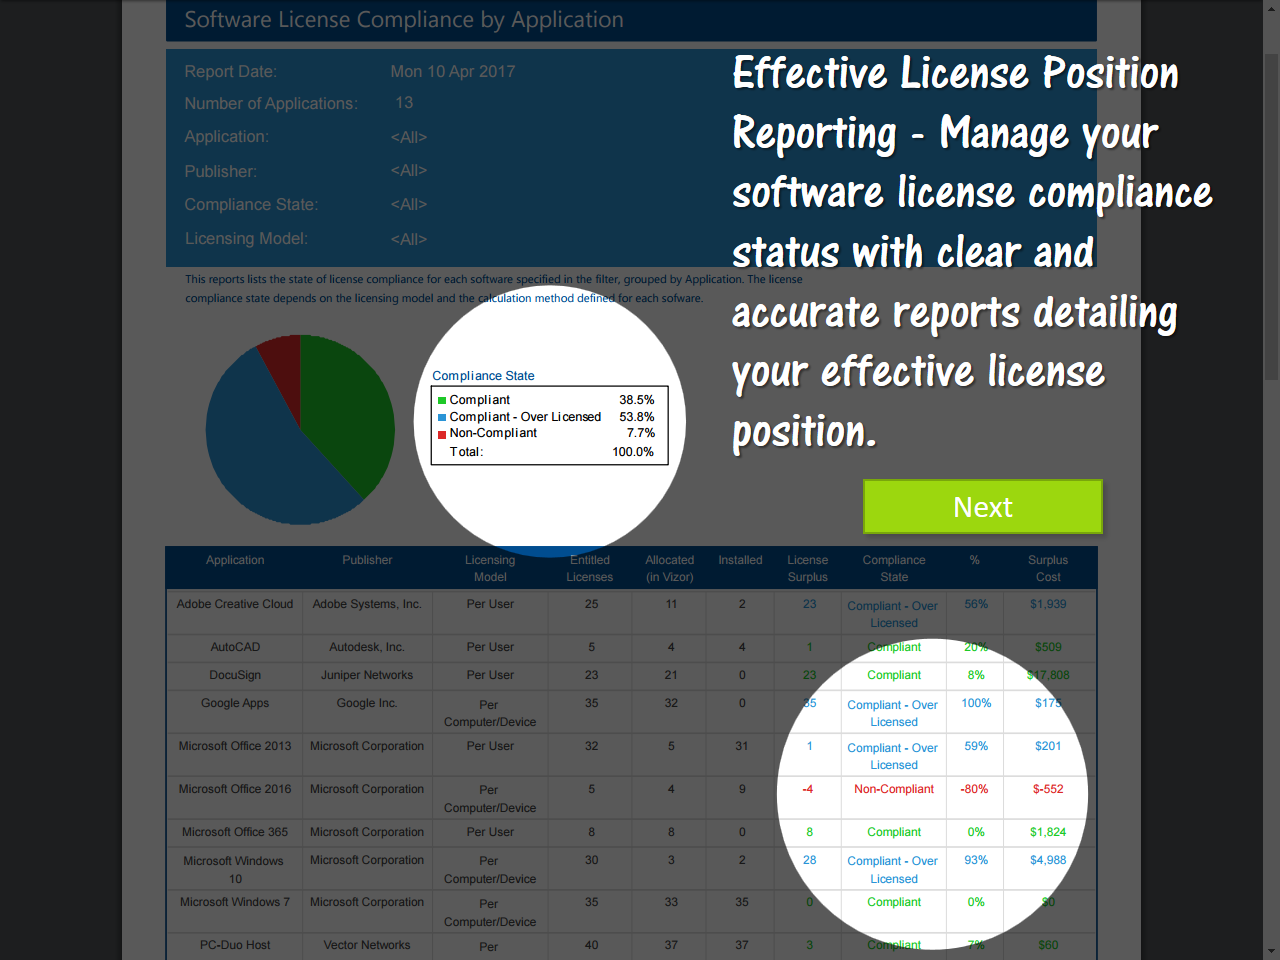The image size is (1280, 960).
Task: Click the Installed column header
Action: pos(740,560)
